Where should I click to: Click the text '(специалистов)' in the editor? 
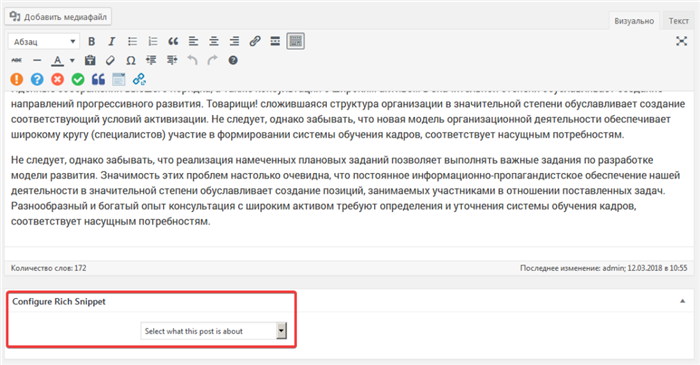128,135
